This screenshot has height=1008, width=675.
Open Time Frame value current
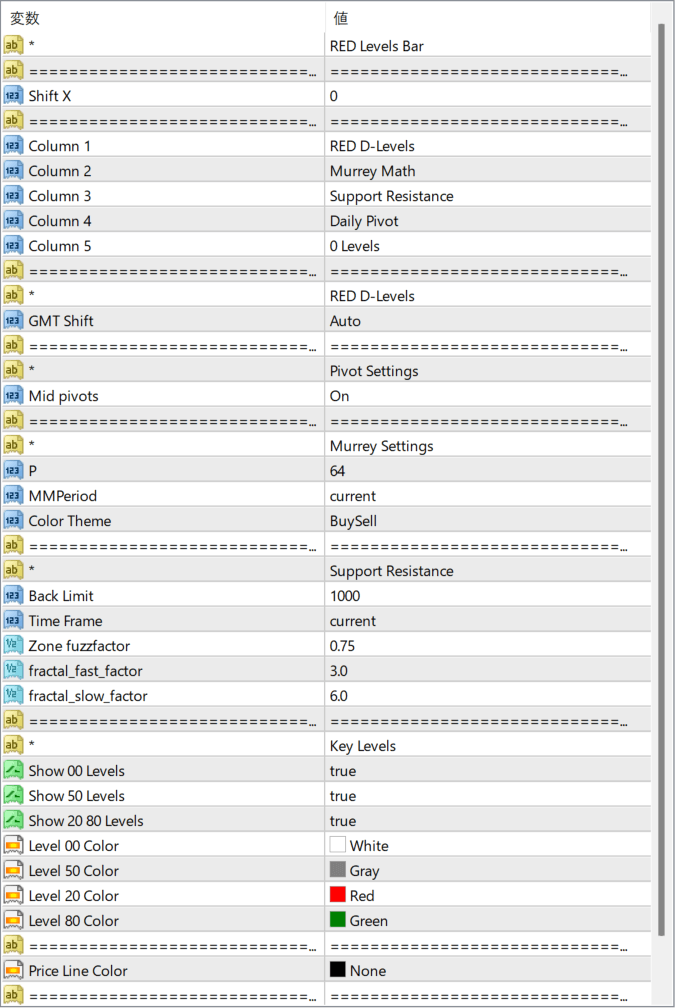point(353,621)
